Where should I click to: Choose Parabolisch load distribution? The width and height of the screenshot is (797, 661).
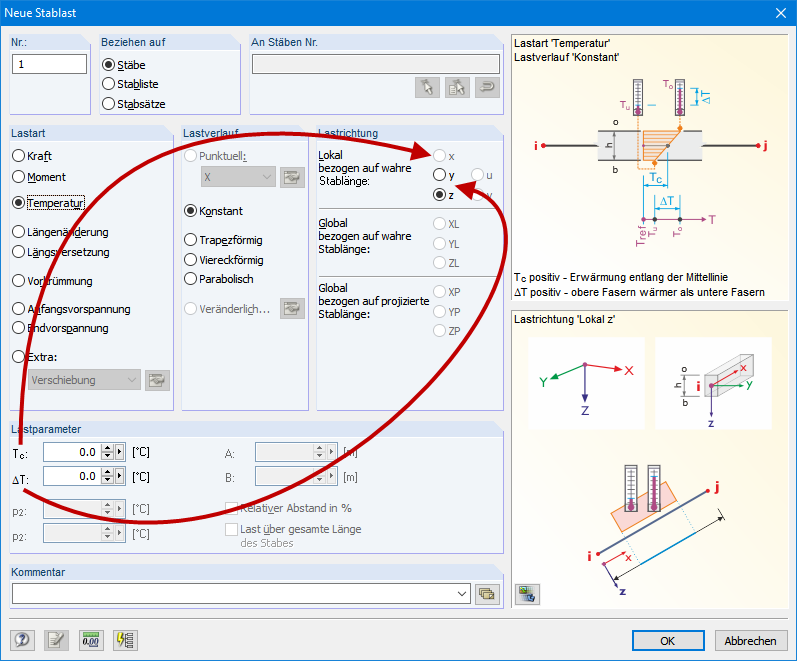(x=191, y=279)
